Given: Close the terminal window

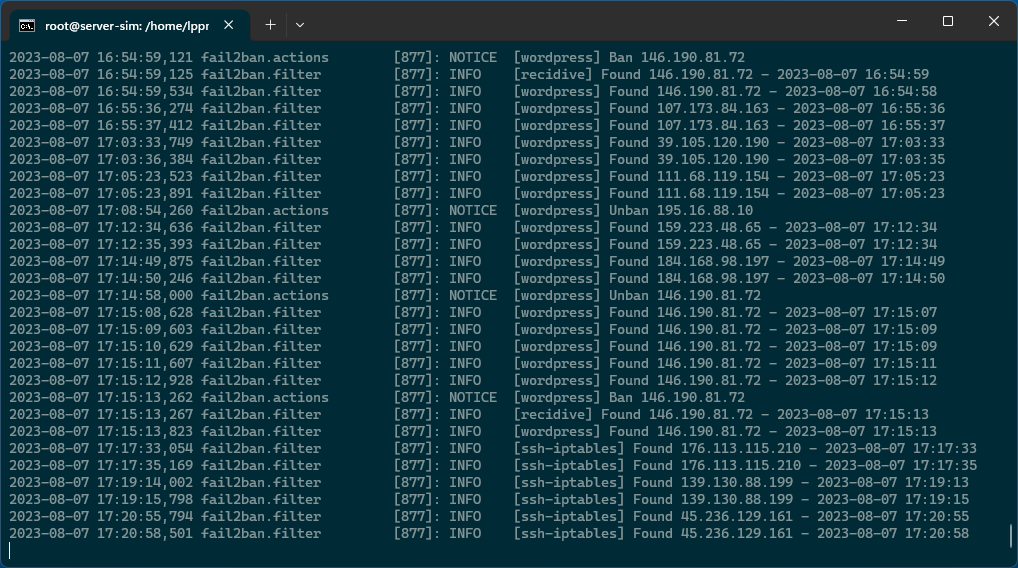Looking at the screenshot, I should 993,22.
